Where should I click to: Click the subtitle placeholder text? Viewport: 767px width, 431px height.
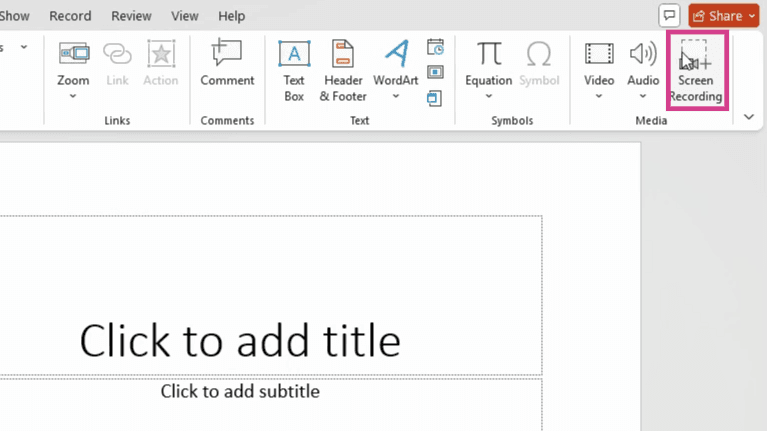click(240, 391)
